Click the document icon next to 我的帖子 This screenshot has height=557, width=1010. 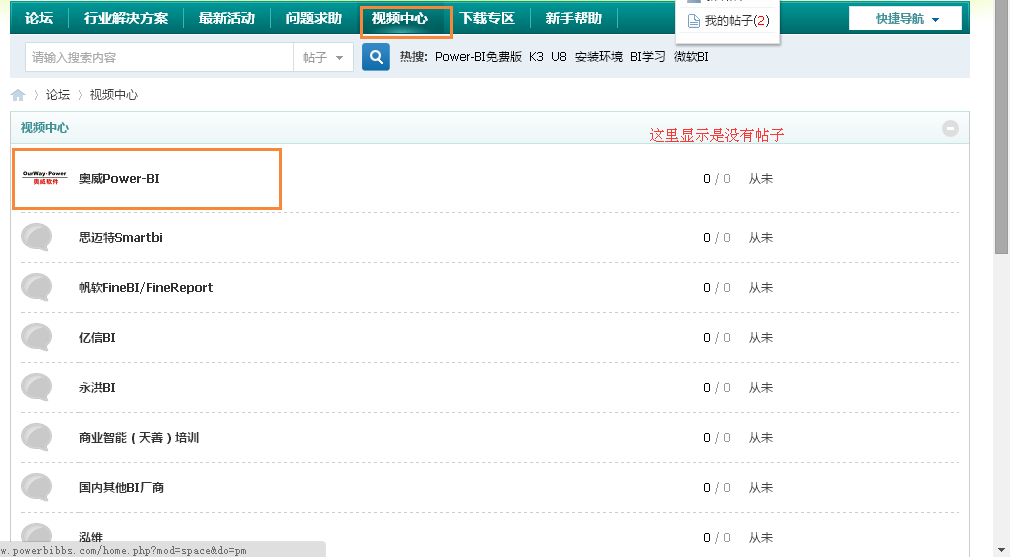(694, 21)
